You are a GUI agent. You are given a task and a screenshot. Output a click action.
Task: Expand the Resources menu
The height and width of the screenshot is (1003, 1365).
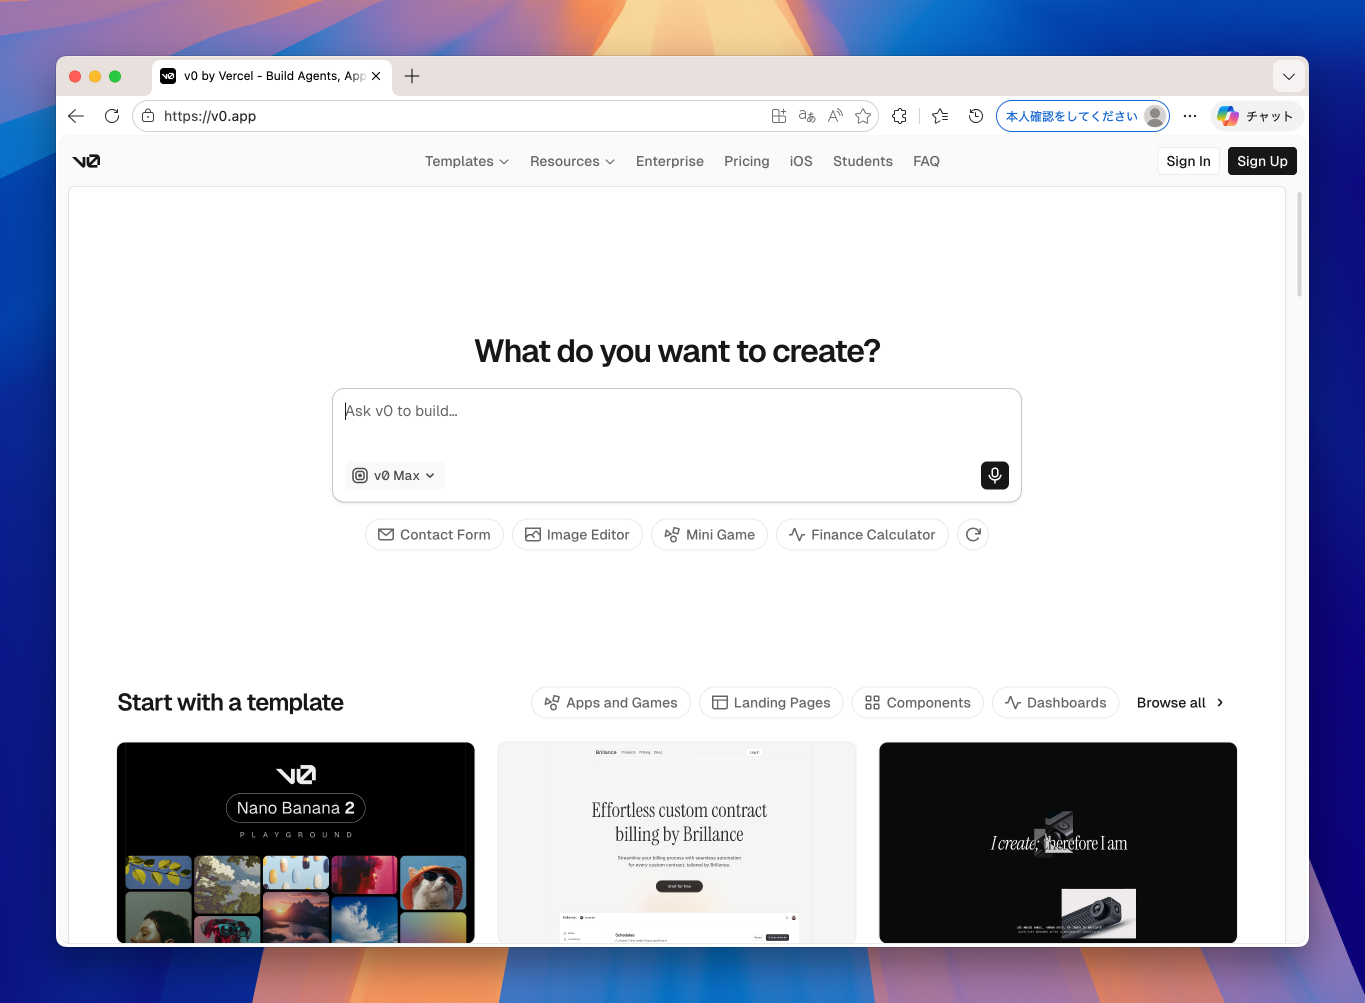pos(572,161)
